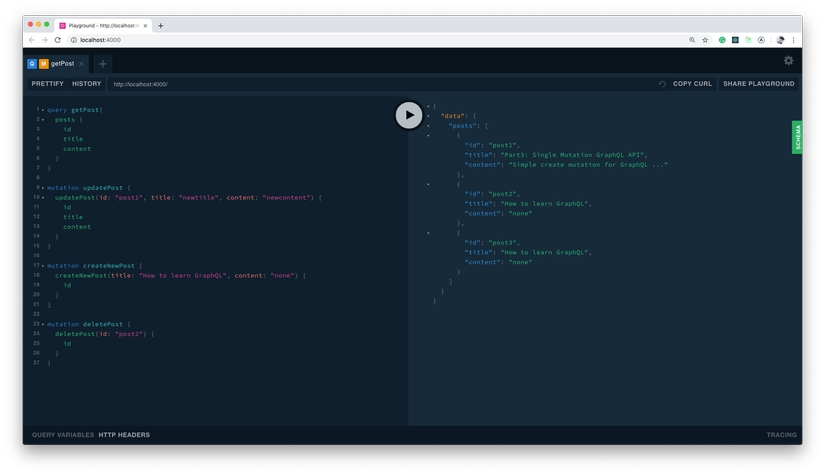Collapse the "data" object in response
This screenshot has height=475, width=825.
click(429, 116)
